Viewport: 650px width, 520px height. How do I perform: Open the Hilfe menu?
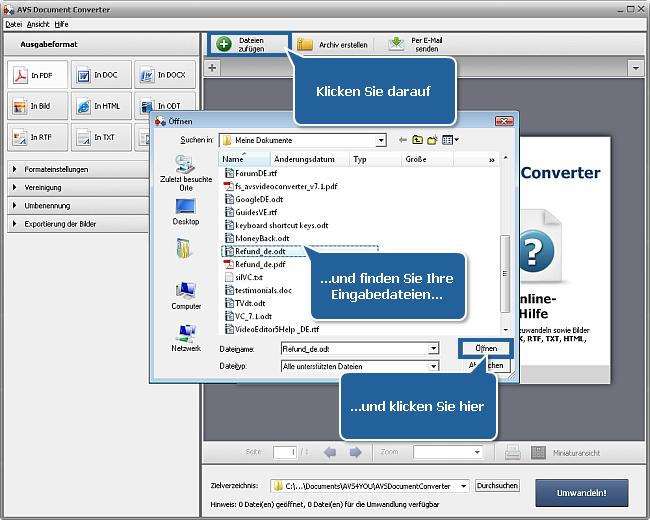pos(62,23)
